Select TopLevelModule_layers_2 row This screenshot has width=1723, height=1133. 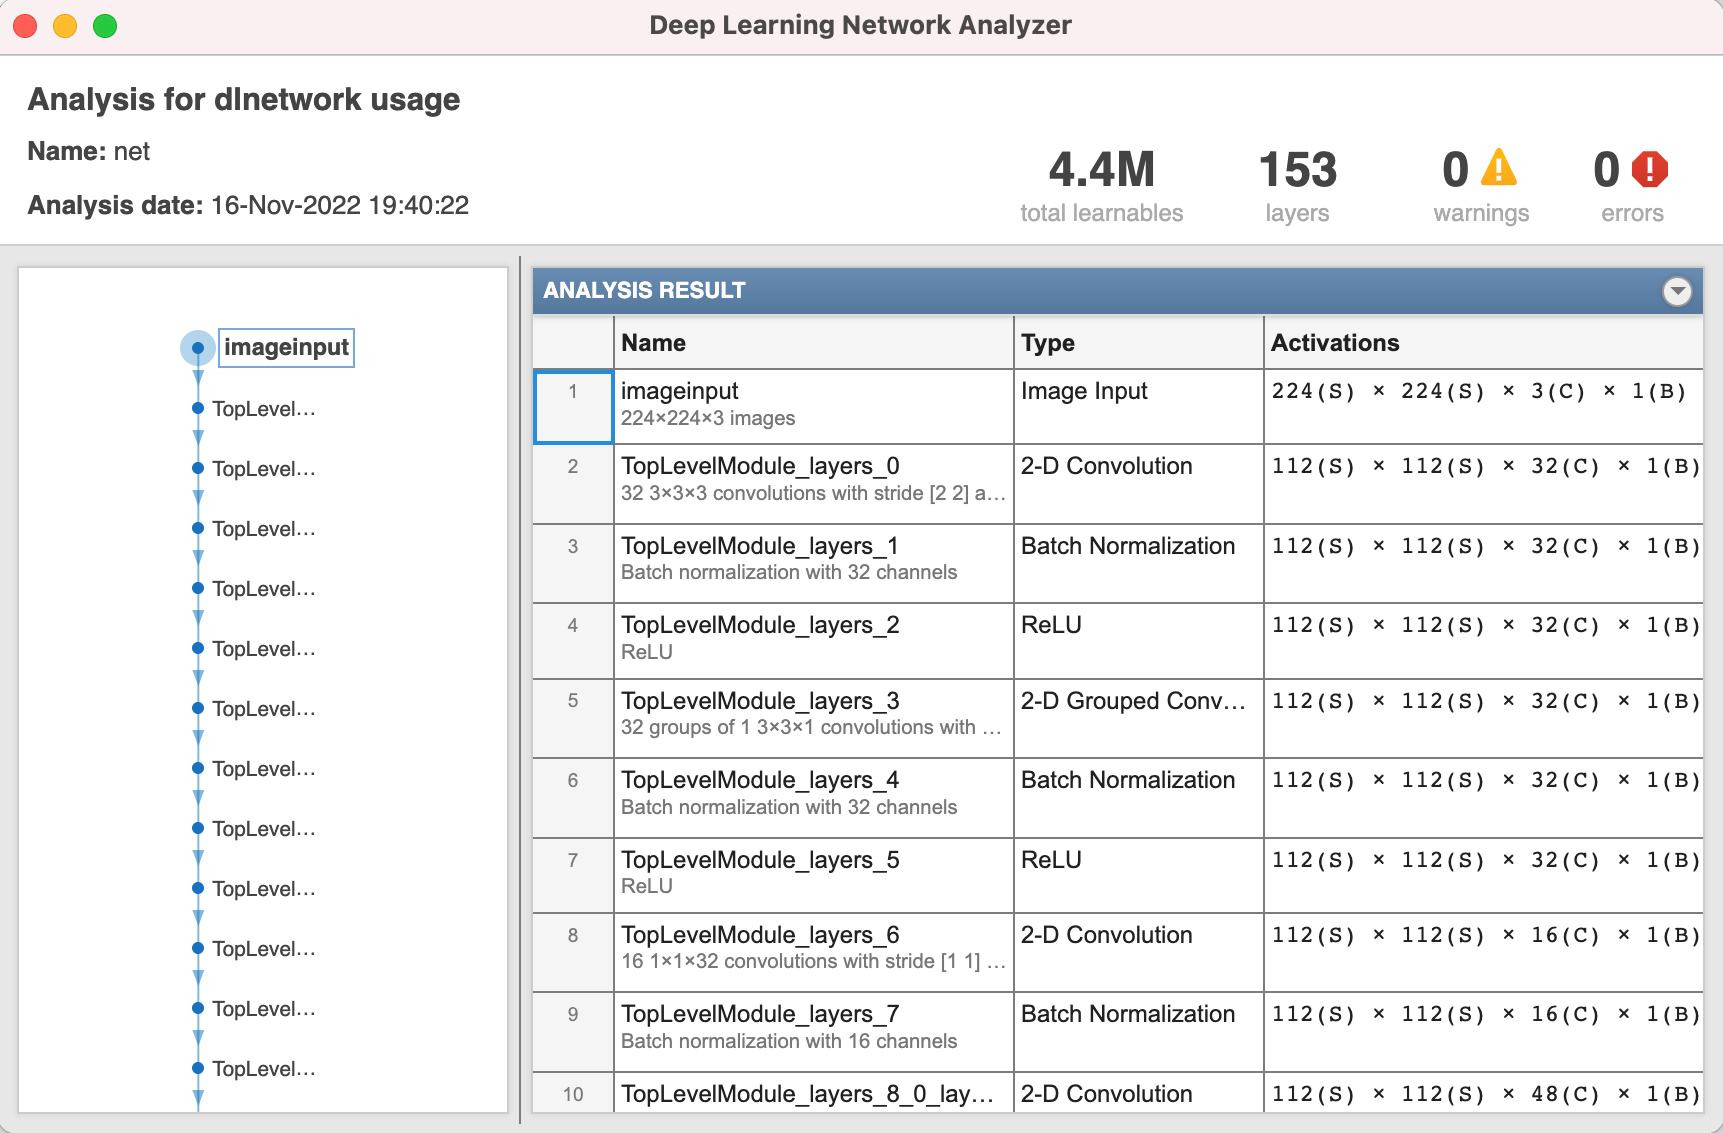pyautogui.click(x=1117, y=641)
